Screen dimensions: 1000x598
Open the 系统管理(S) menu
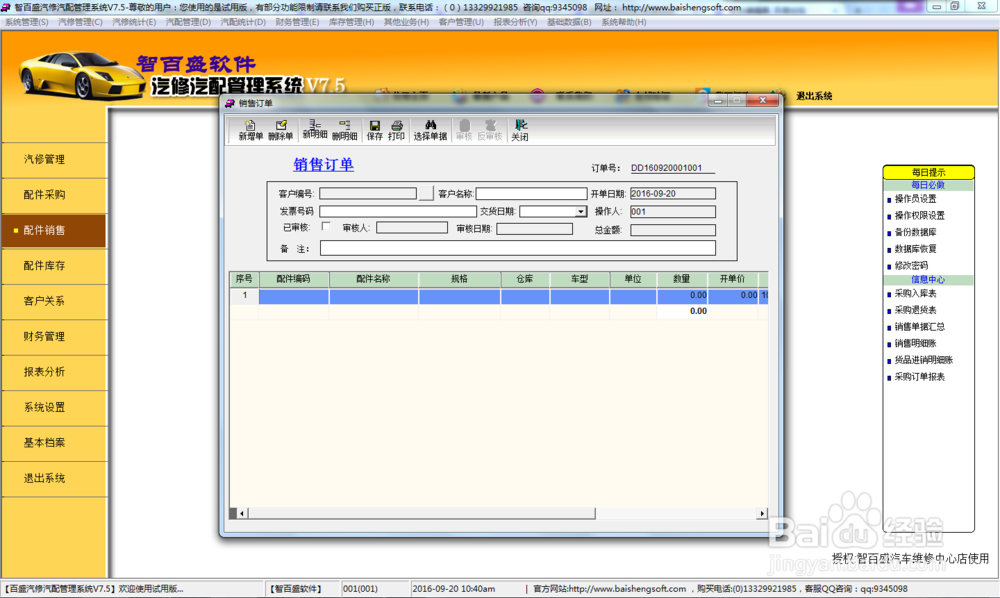click(27, 22)
